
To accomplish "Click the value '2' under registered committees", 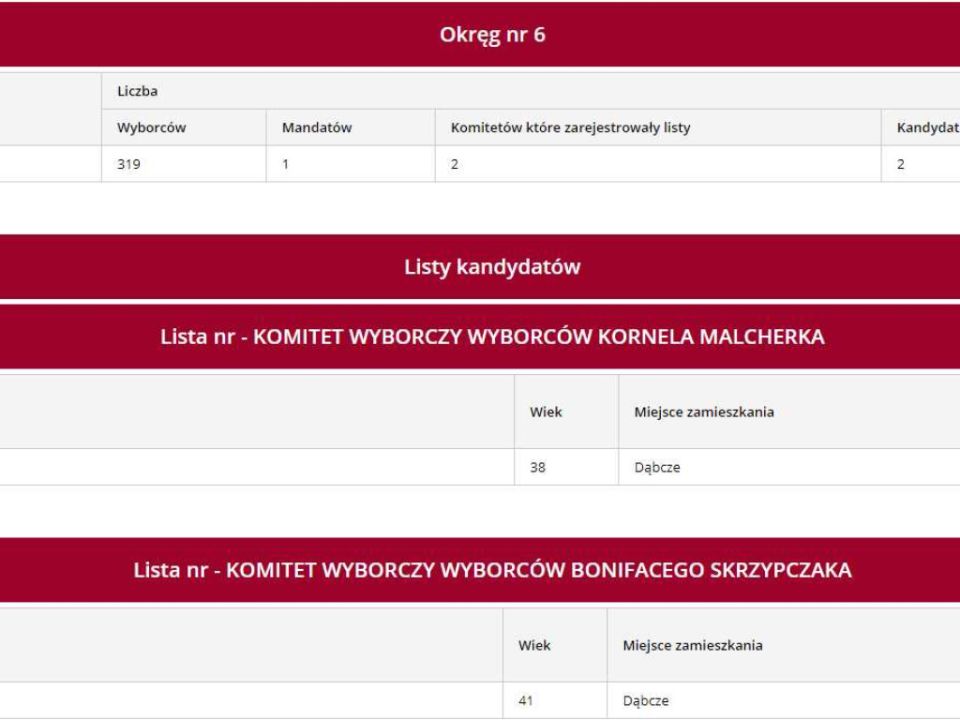I will (453, 164).
